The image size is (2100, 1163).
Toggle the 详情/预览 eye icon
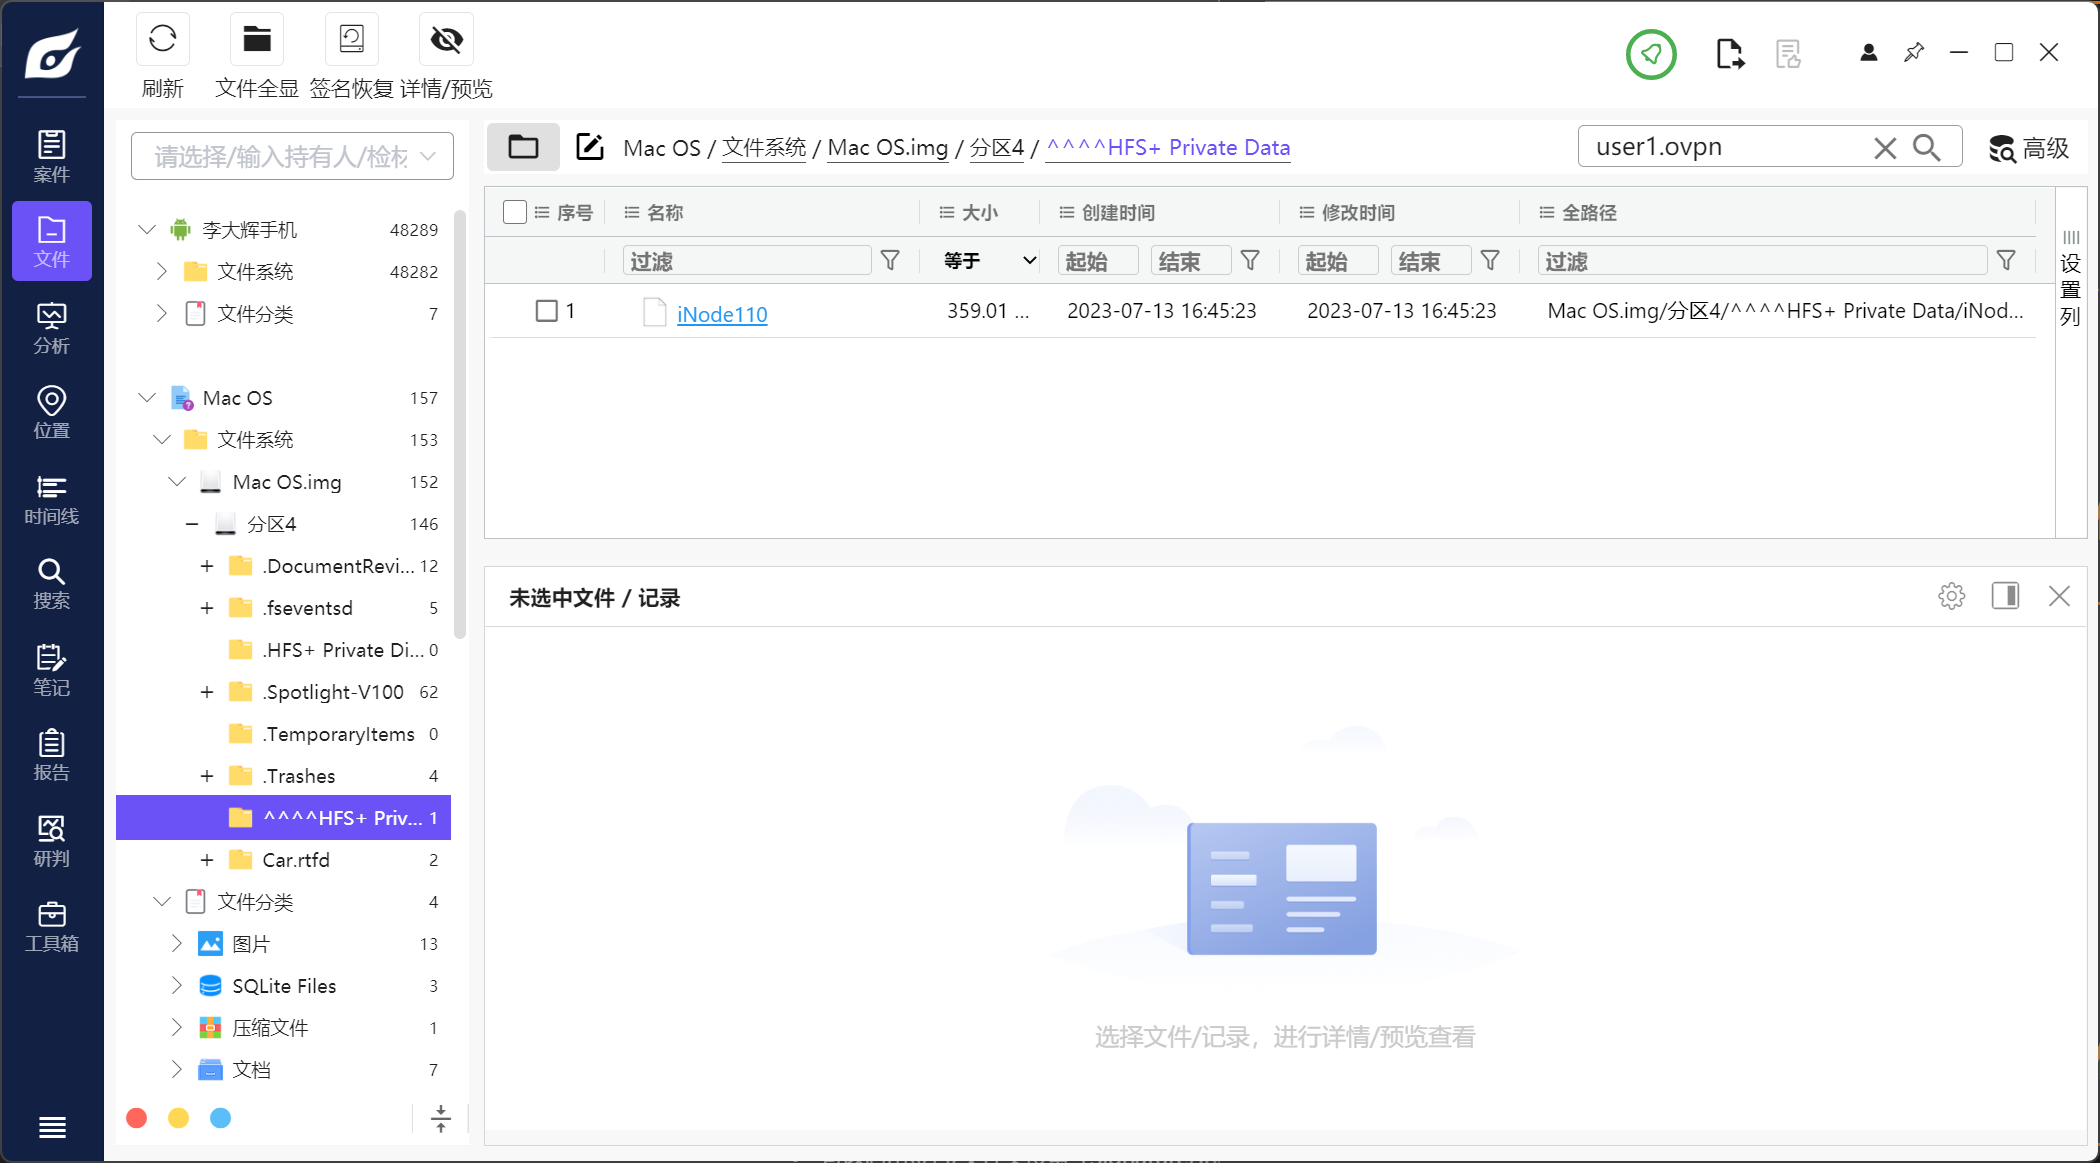point(446,40)
